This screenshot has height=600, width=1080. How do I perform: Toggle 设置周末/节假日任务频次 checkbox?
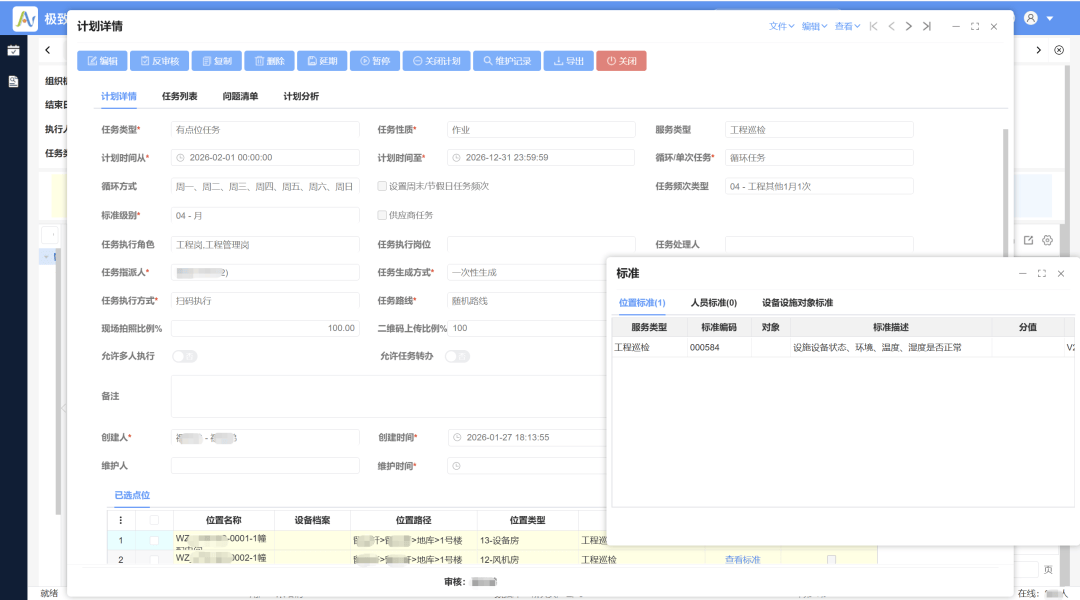[x=382, y=186]
